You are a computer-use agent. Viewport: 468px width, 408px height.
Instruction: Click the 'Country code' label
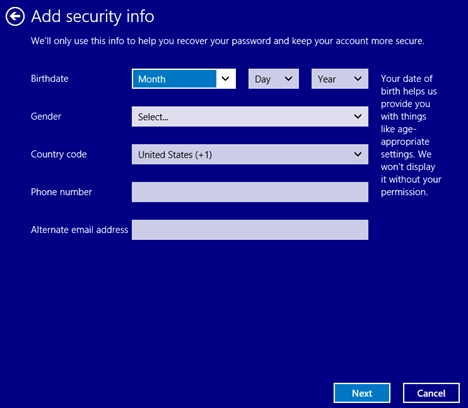[59, 154]
